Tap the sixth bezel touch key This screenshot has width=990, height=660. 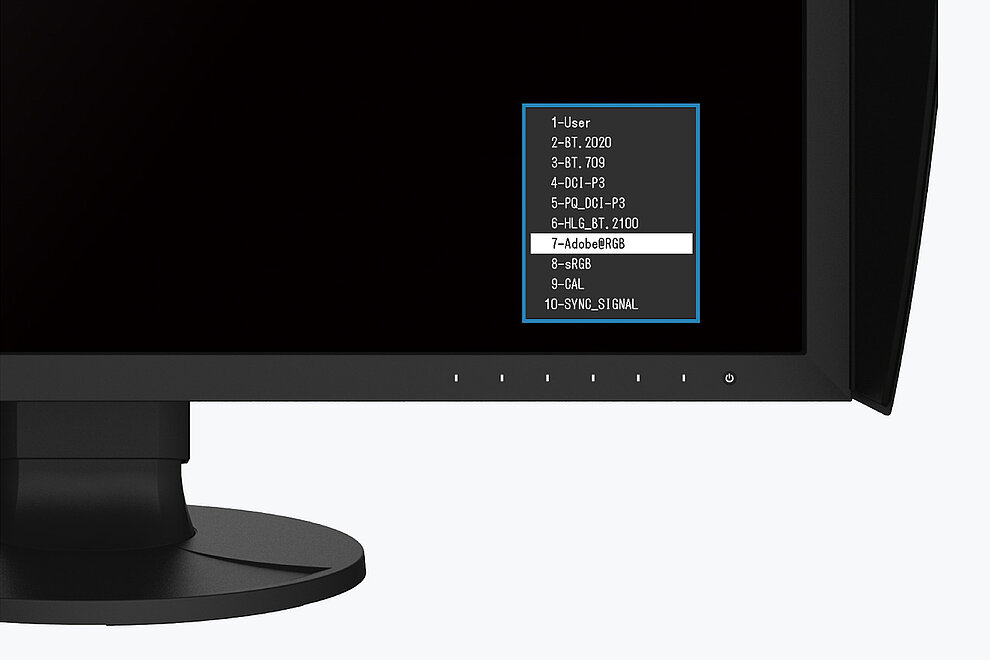click(x=684, y=378)
